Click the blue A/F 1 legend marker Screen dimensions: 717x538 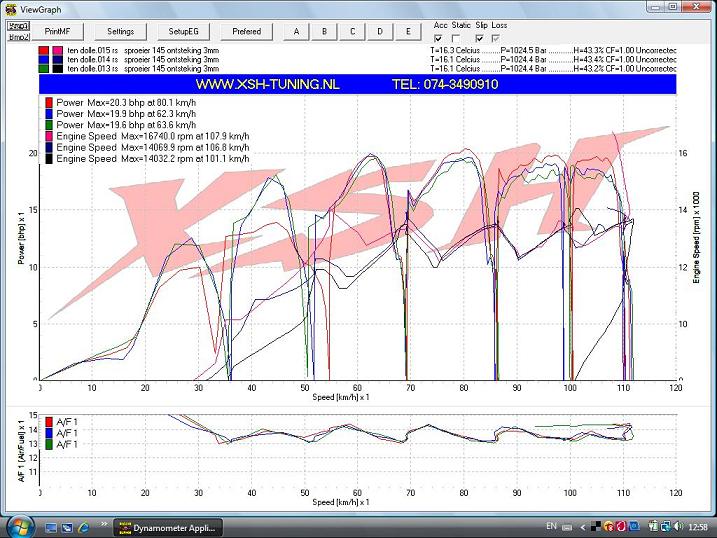tap(49, 433)
